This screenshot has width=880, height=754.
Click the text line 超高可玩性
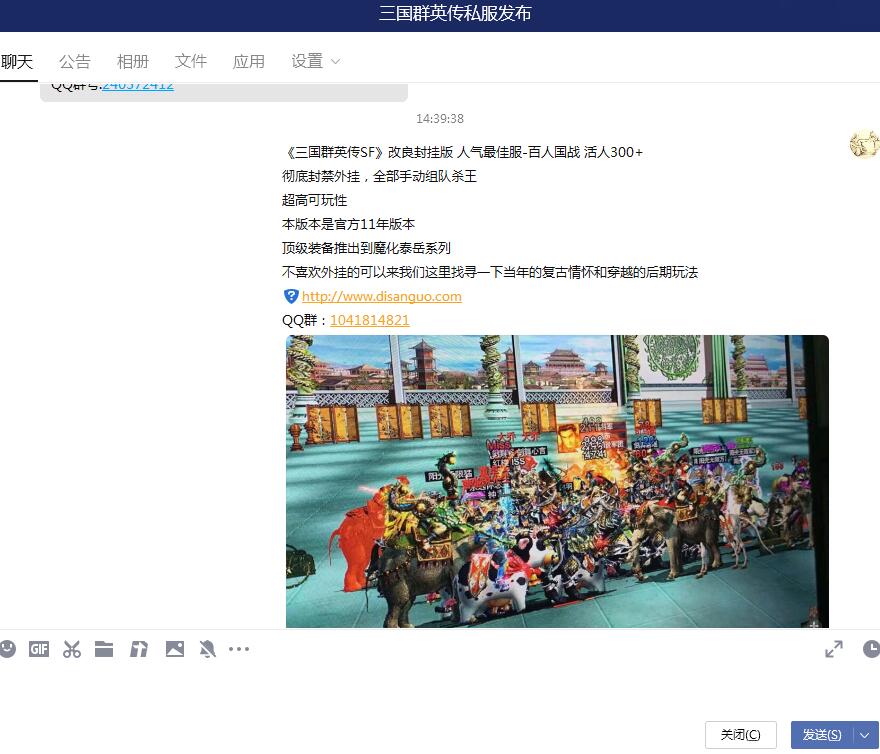[314, 200]
